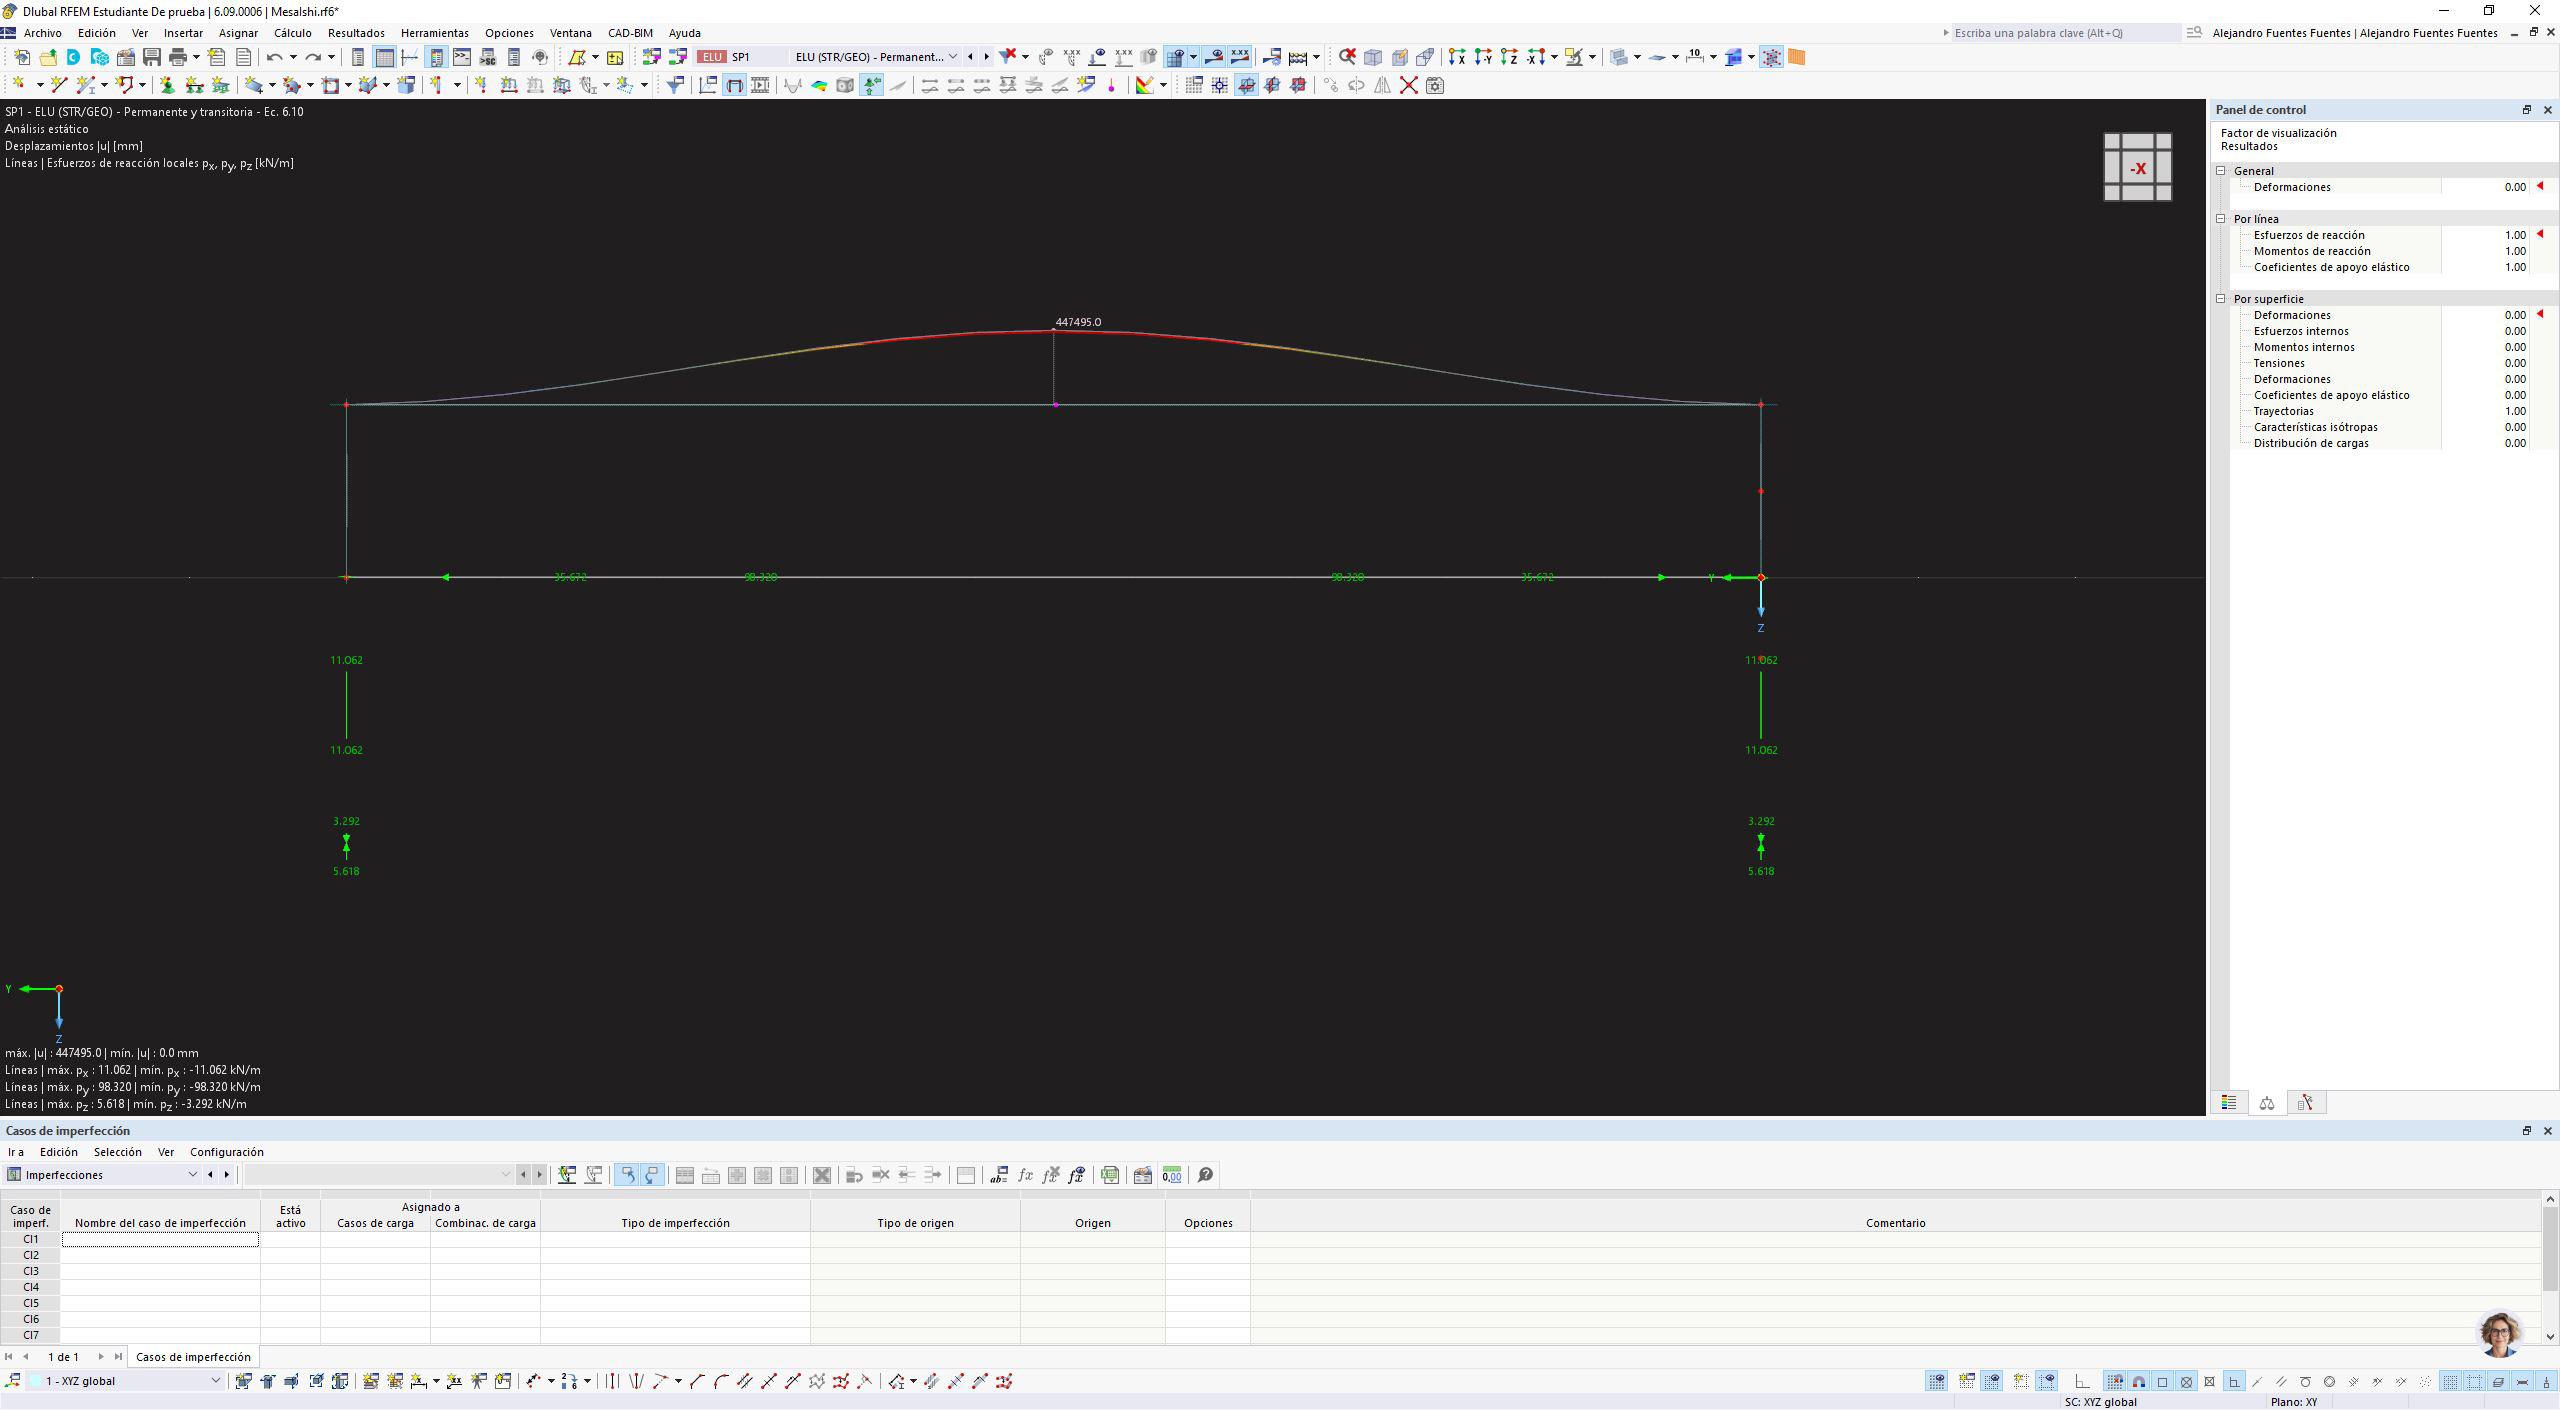
Task: Click the Save file icon
Action: [x=152, y=57]
